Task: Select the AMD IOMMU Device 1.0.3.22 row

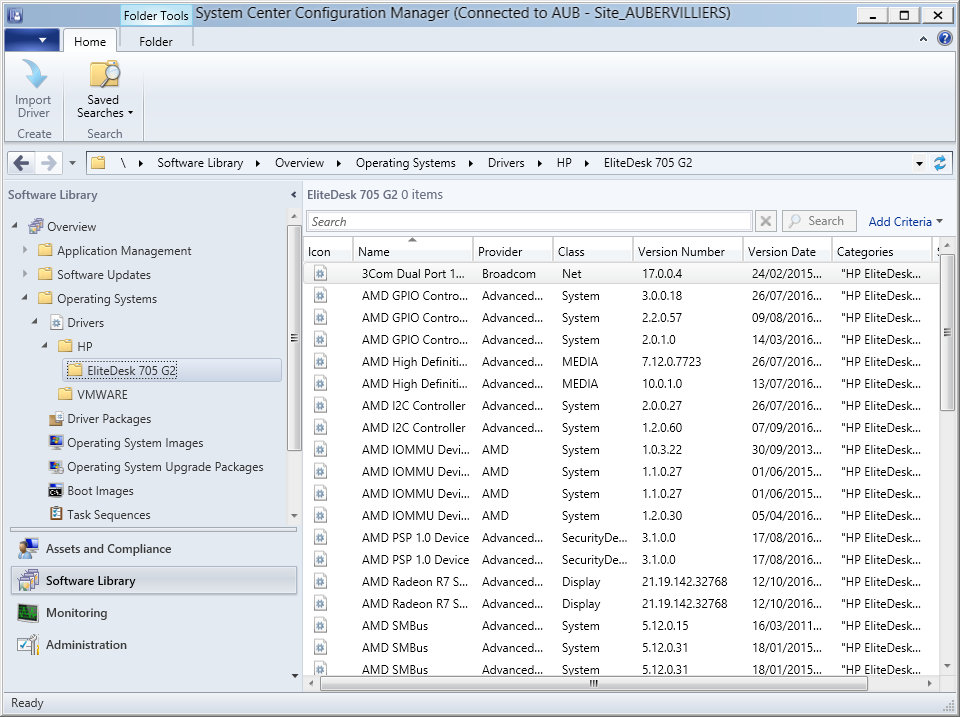Action: (x=621, y=450)
